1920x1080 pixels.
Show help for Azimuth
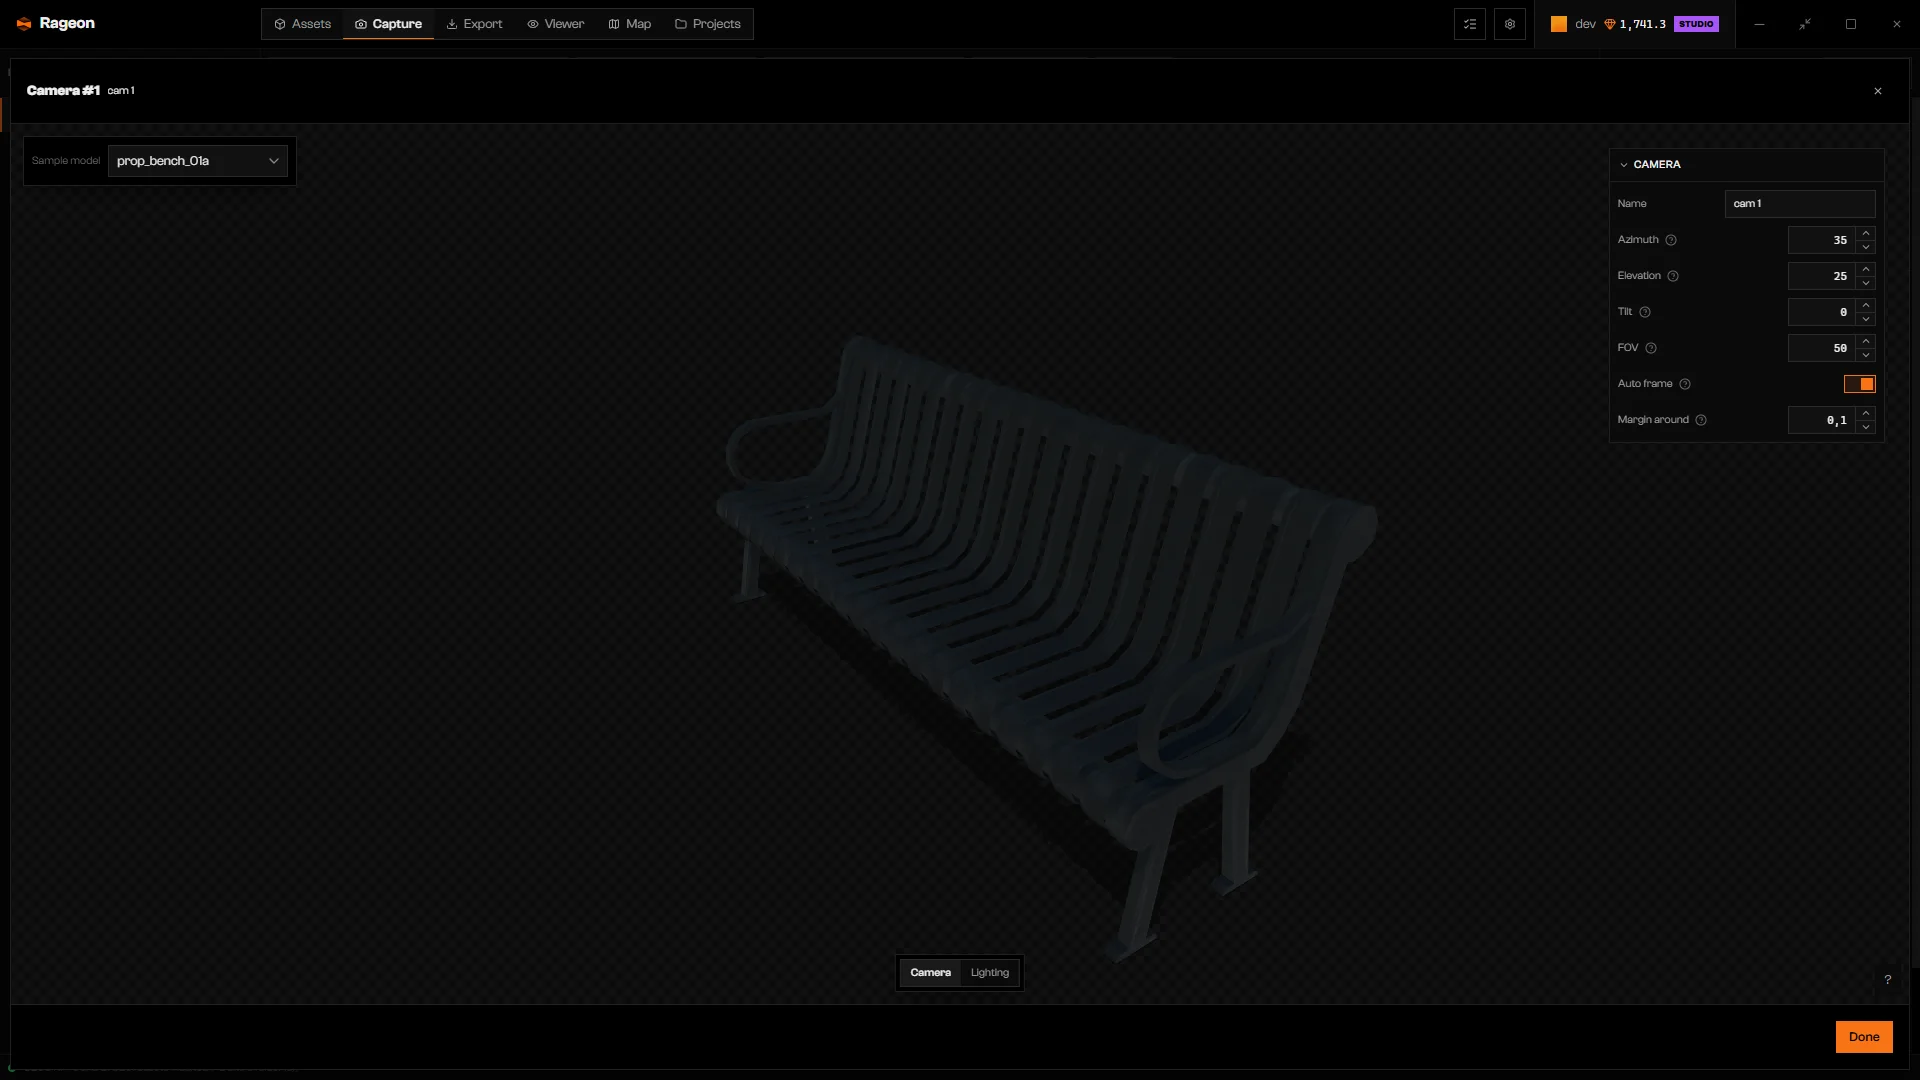point(1670,240)
